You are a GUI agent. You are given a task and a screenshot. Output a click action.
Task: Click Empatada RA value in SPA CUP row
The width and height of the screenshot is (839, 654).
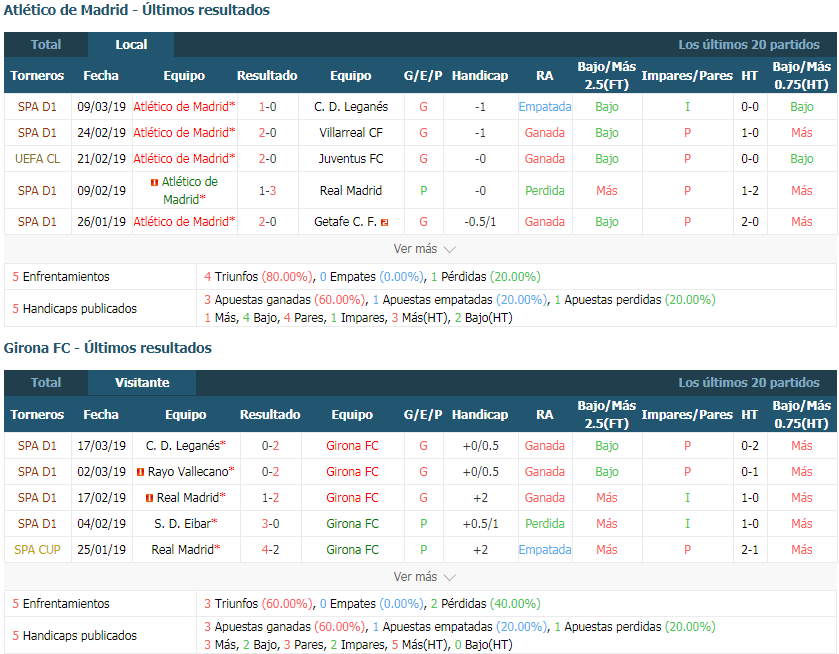545,550
